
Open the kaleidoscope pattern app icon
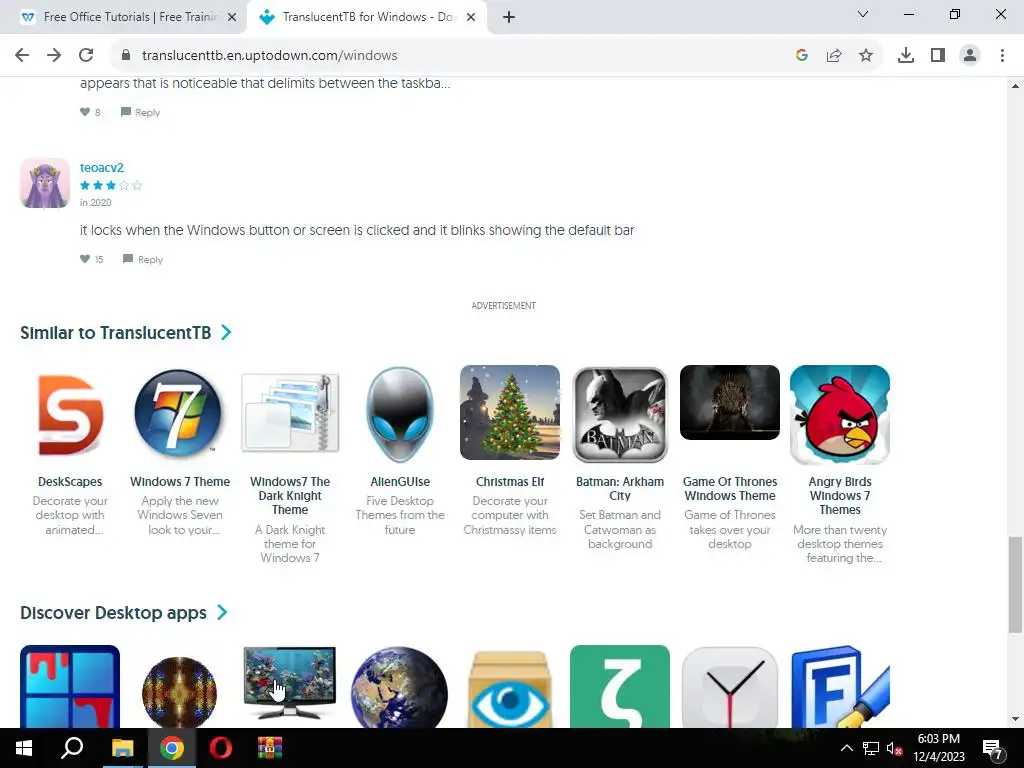click(179, 692)
